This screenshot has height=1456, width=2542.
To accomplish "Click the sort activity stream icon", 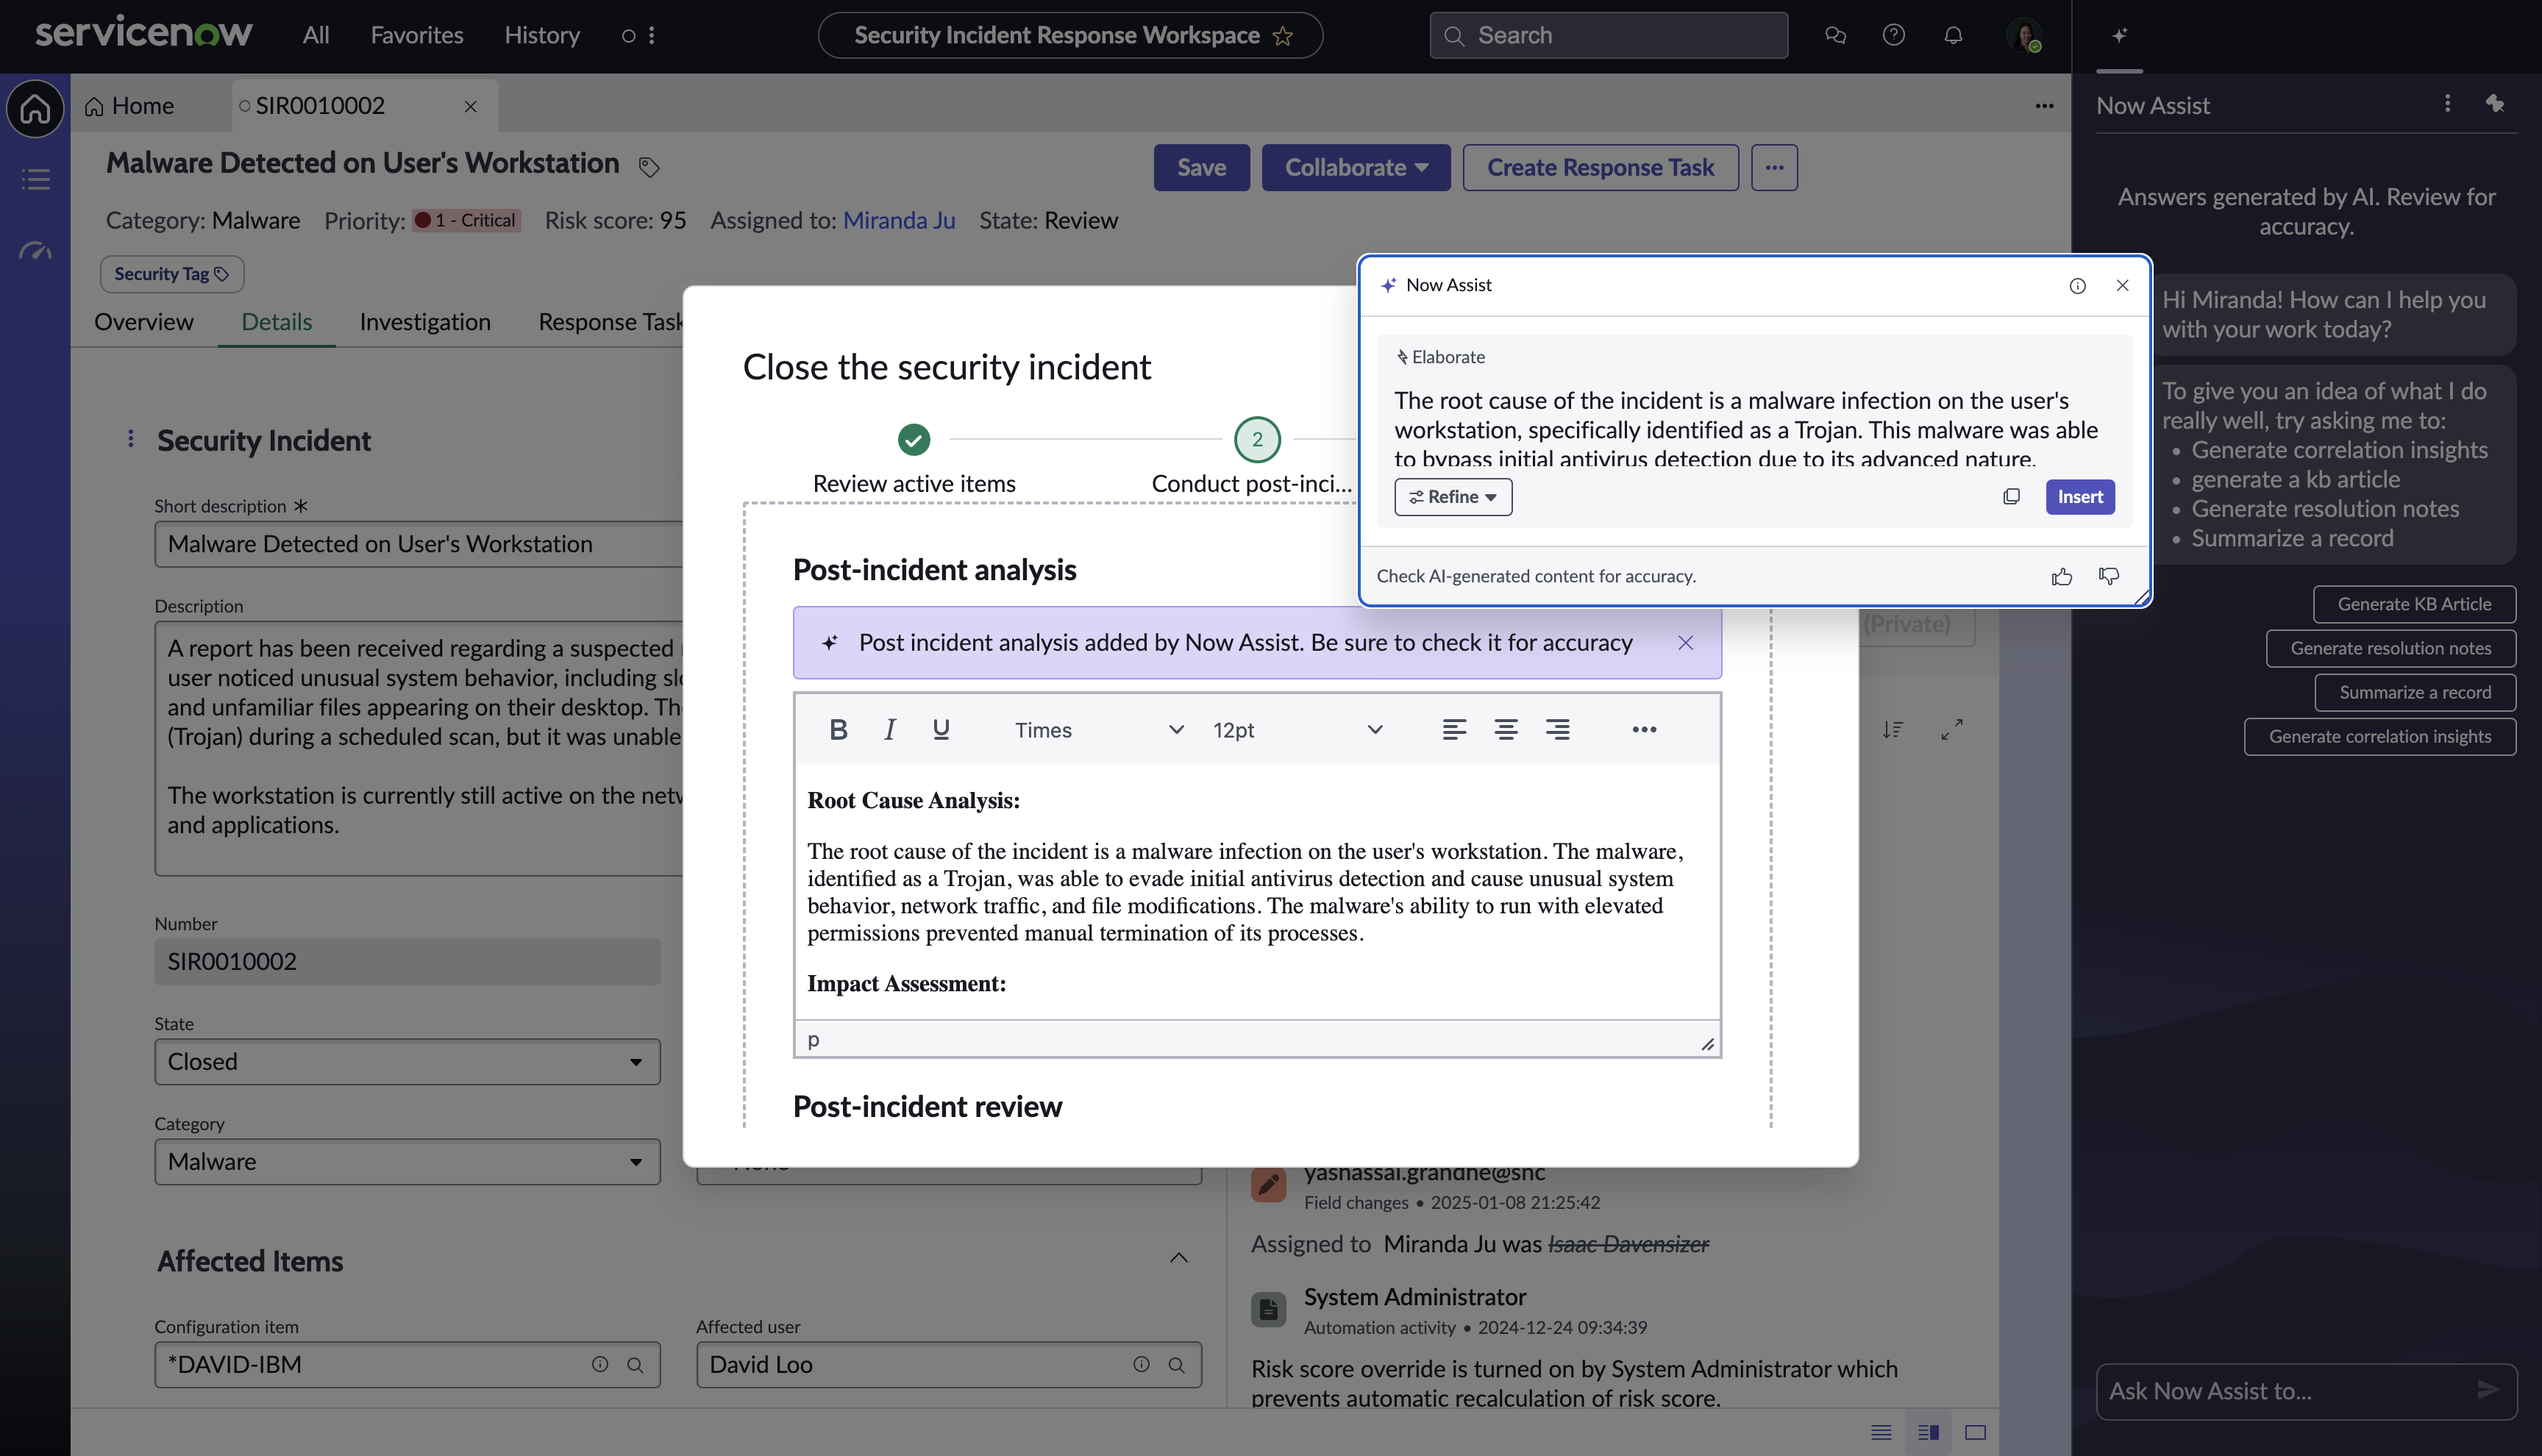I will pos(1892,730).
